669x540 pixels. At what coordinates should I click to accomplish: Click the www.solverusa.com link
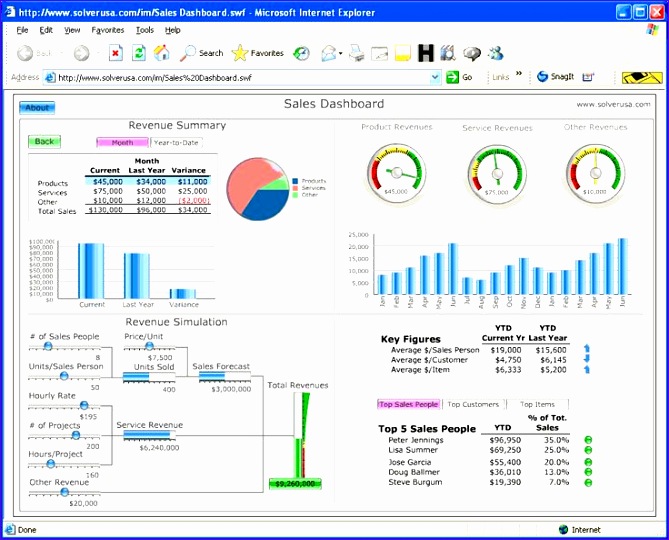(x=613, y=104)
